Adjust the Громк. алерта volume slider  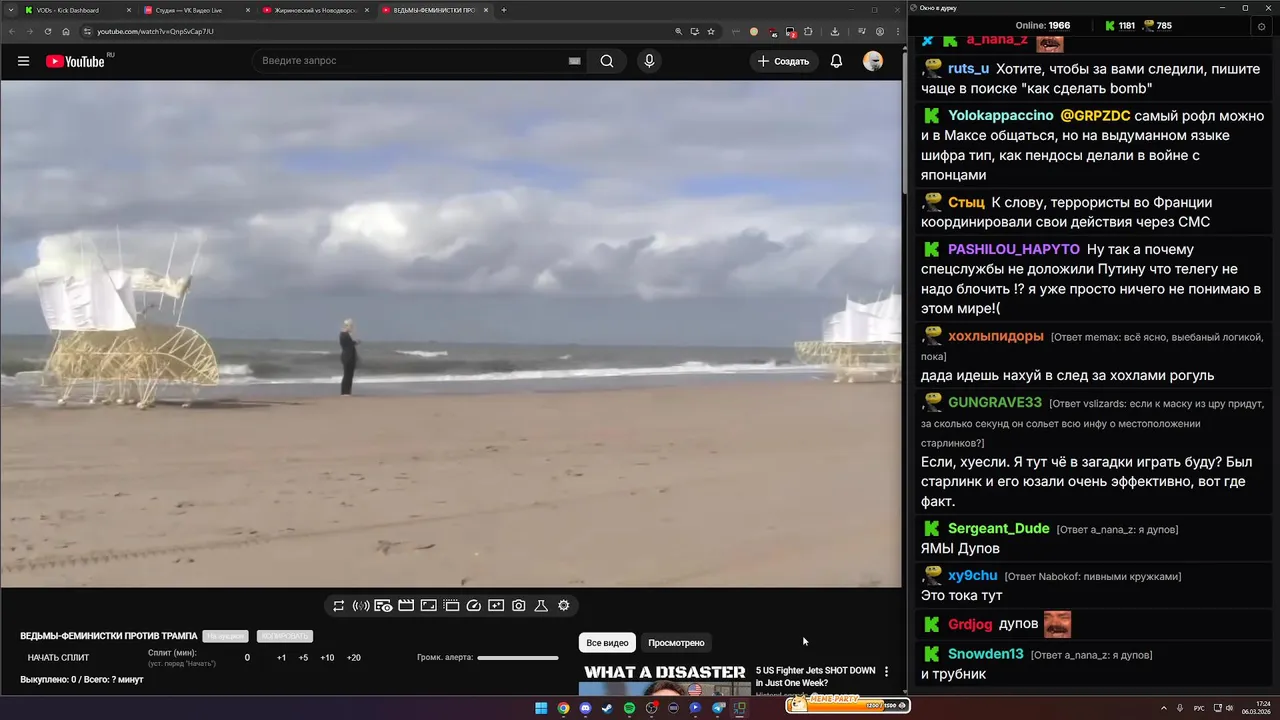[x=518, y=658]
